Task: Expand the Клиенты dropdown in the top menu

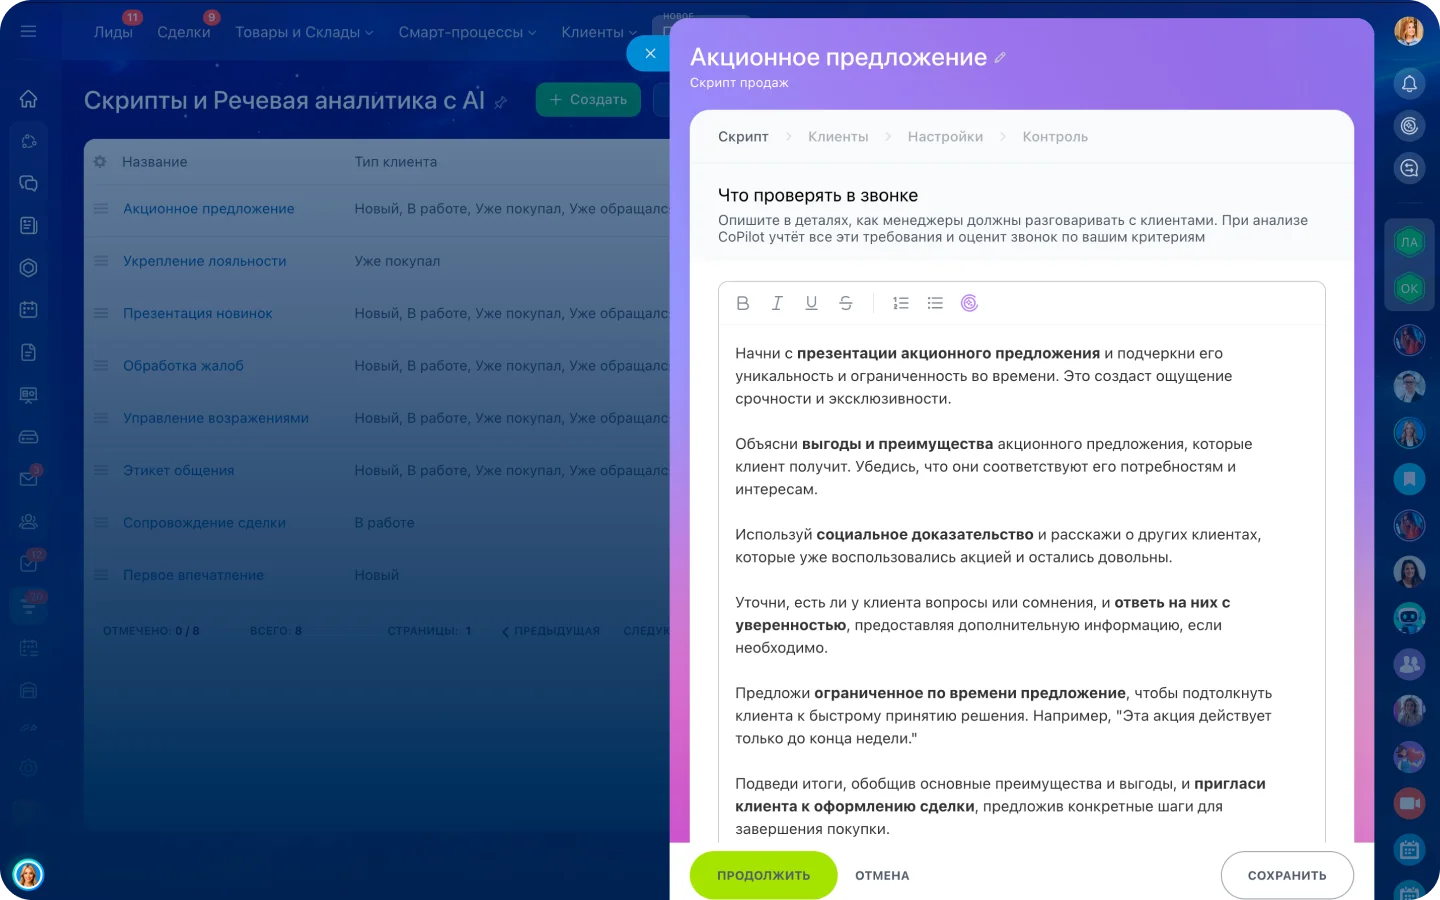Action: [599, 32]
